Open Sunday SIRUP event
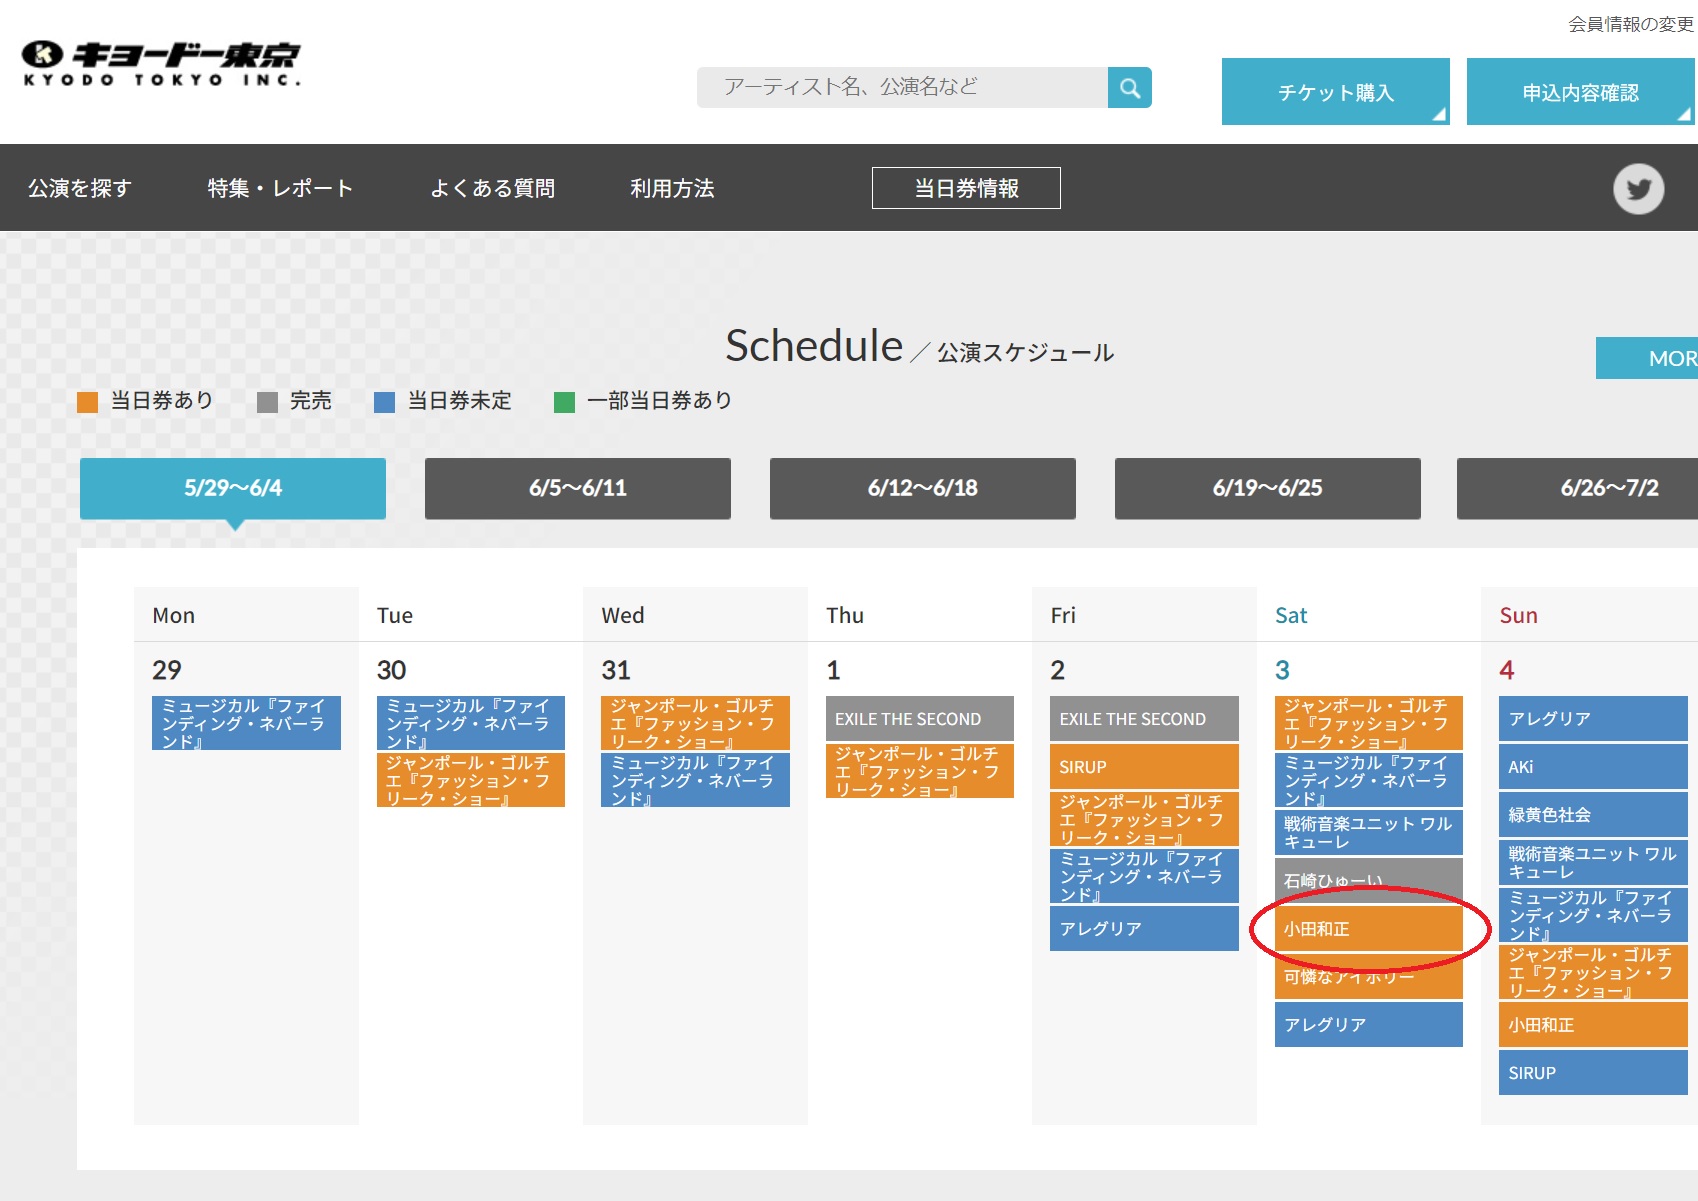The height and width of the screenshot is (1201, 1698). (x=1593, y=1072)
